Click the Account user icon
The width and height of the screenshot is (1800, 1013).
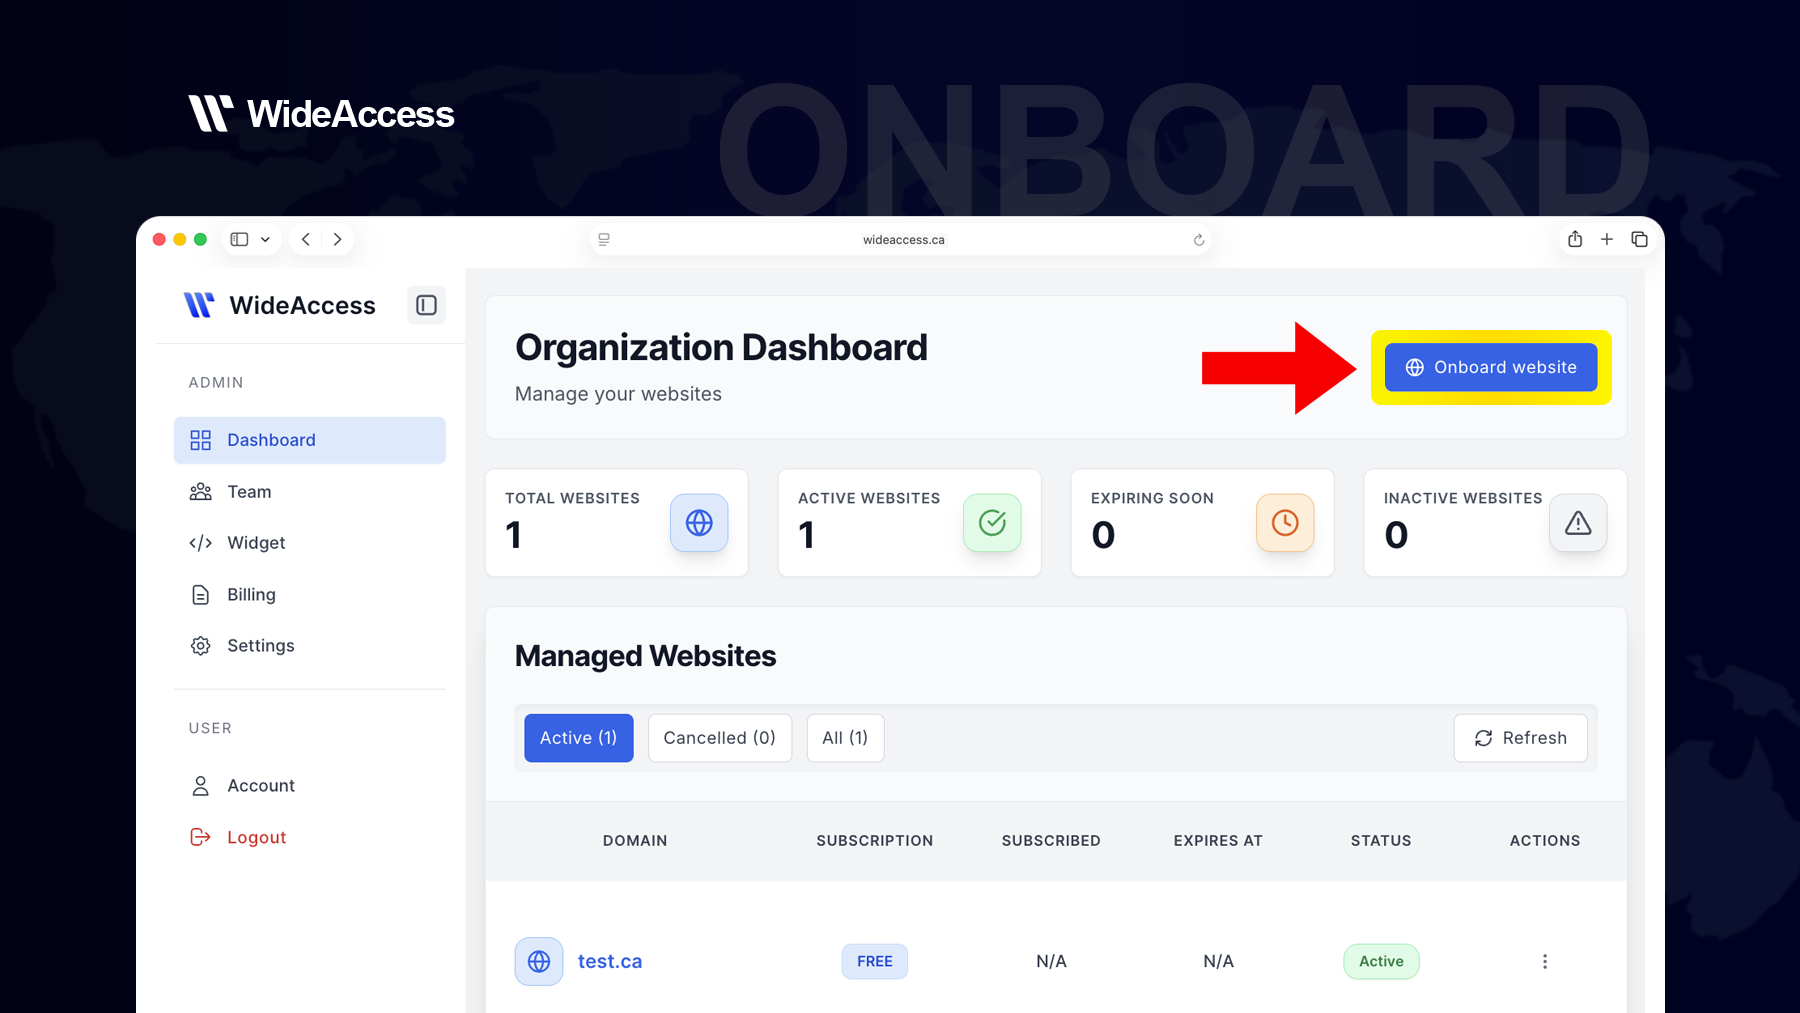[x=200, y=785]
